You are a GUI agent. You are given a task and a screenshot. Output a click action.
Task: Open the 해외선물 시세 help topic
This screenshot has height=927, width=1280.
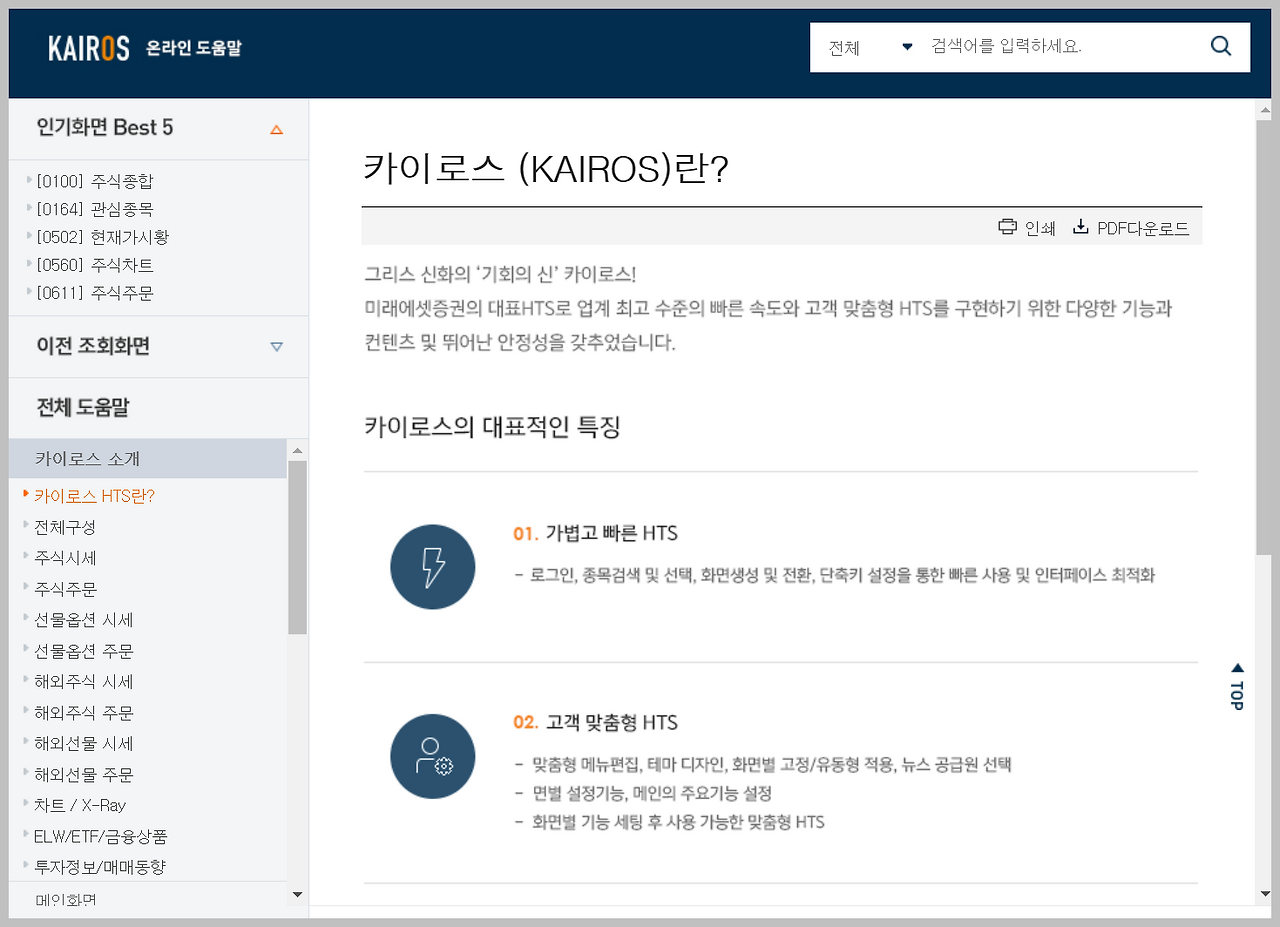pos(84,744)
